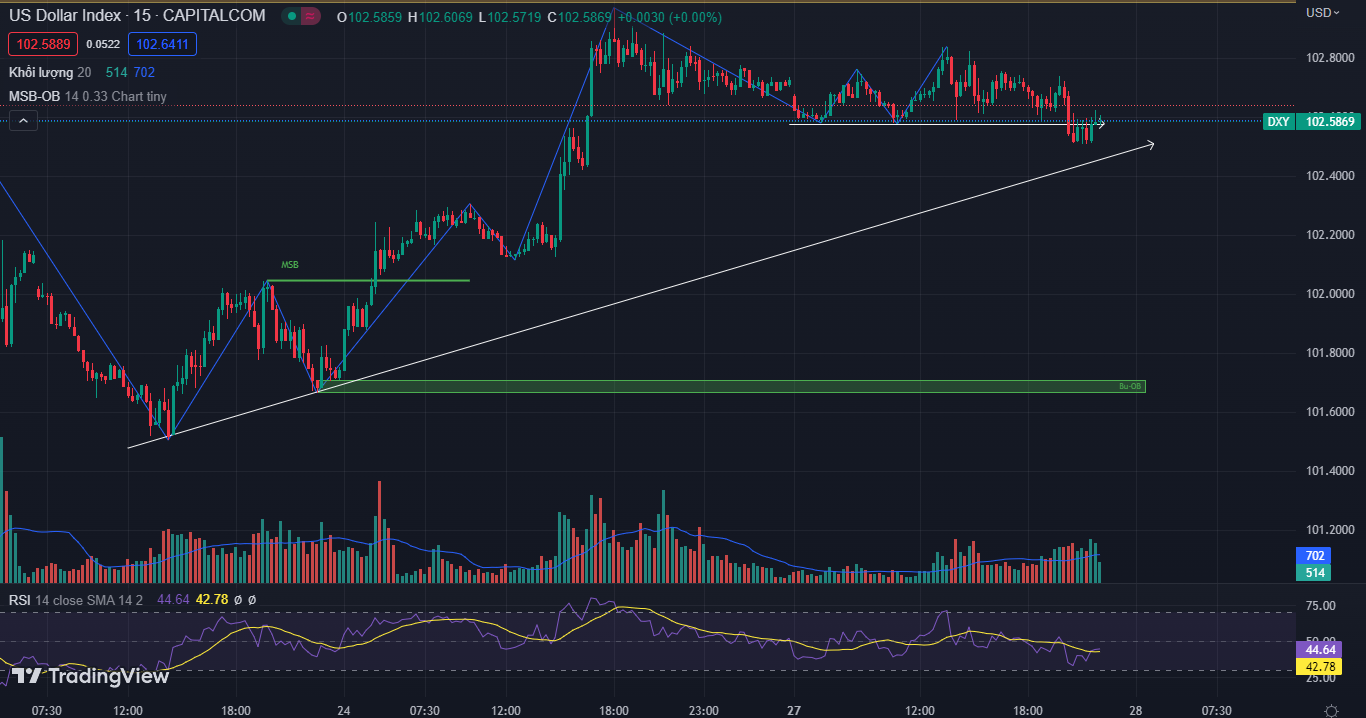Click the red sell price 102.5889 button

(x=42, y=43)
